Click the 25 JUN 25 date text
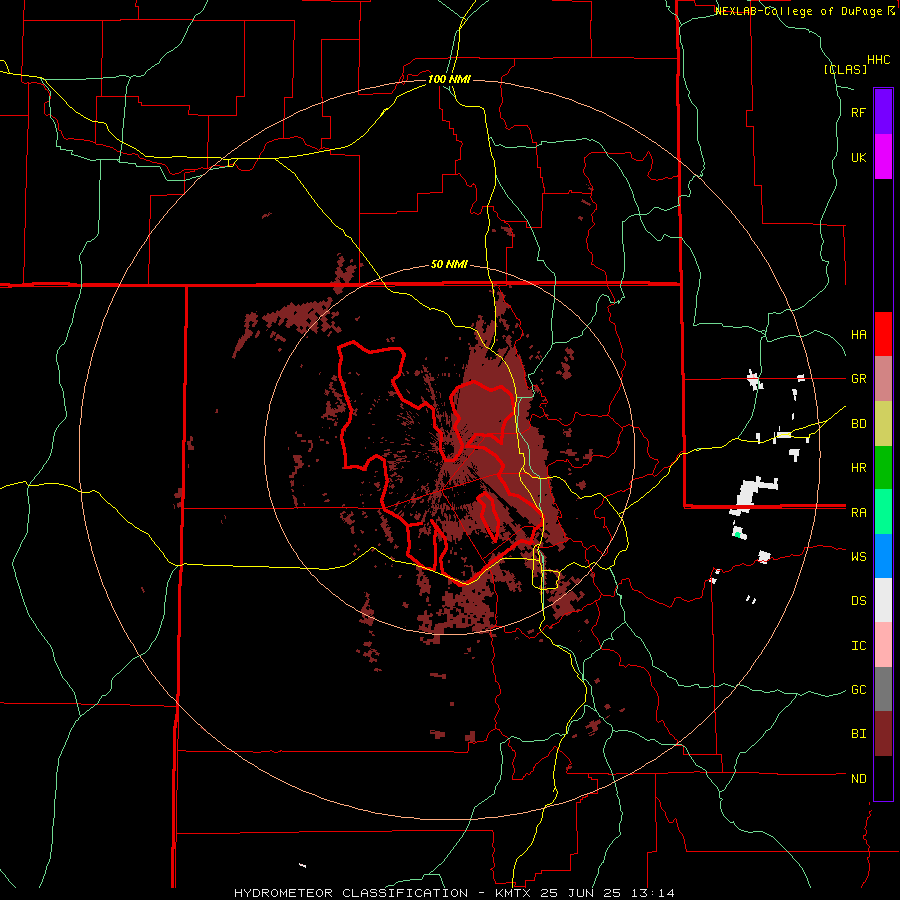The width and height of the screenshot is (900, 900). (579, 893)
